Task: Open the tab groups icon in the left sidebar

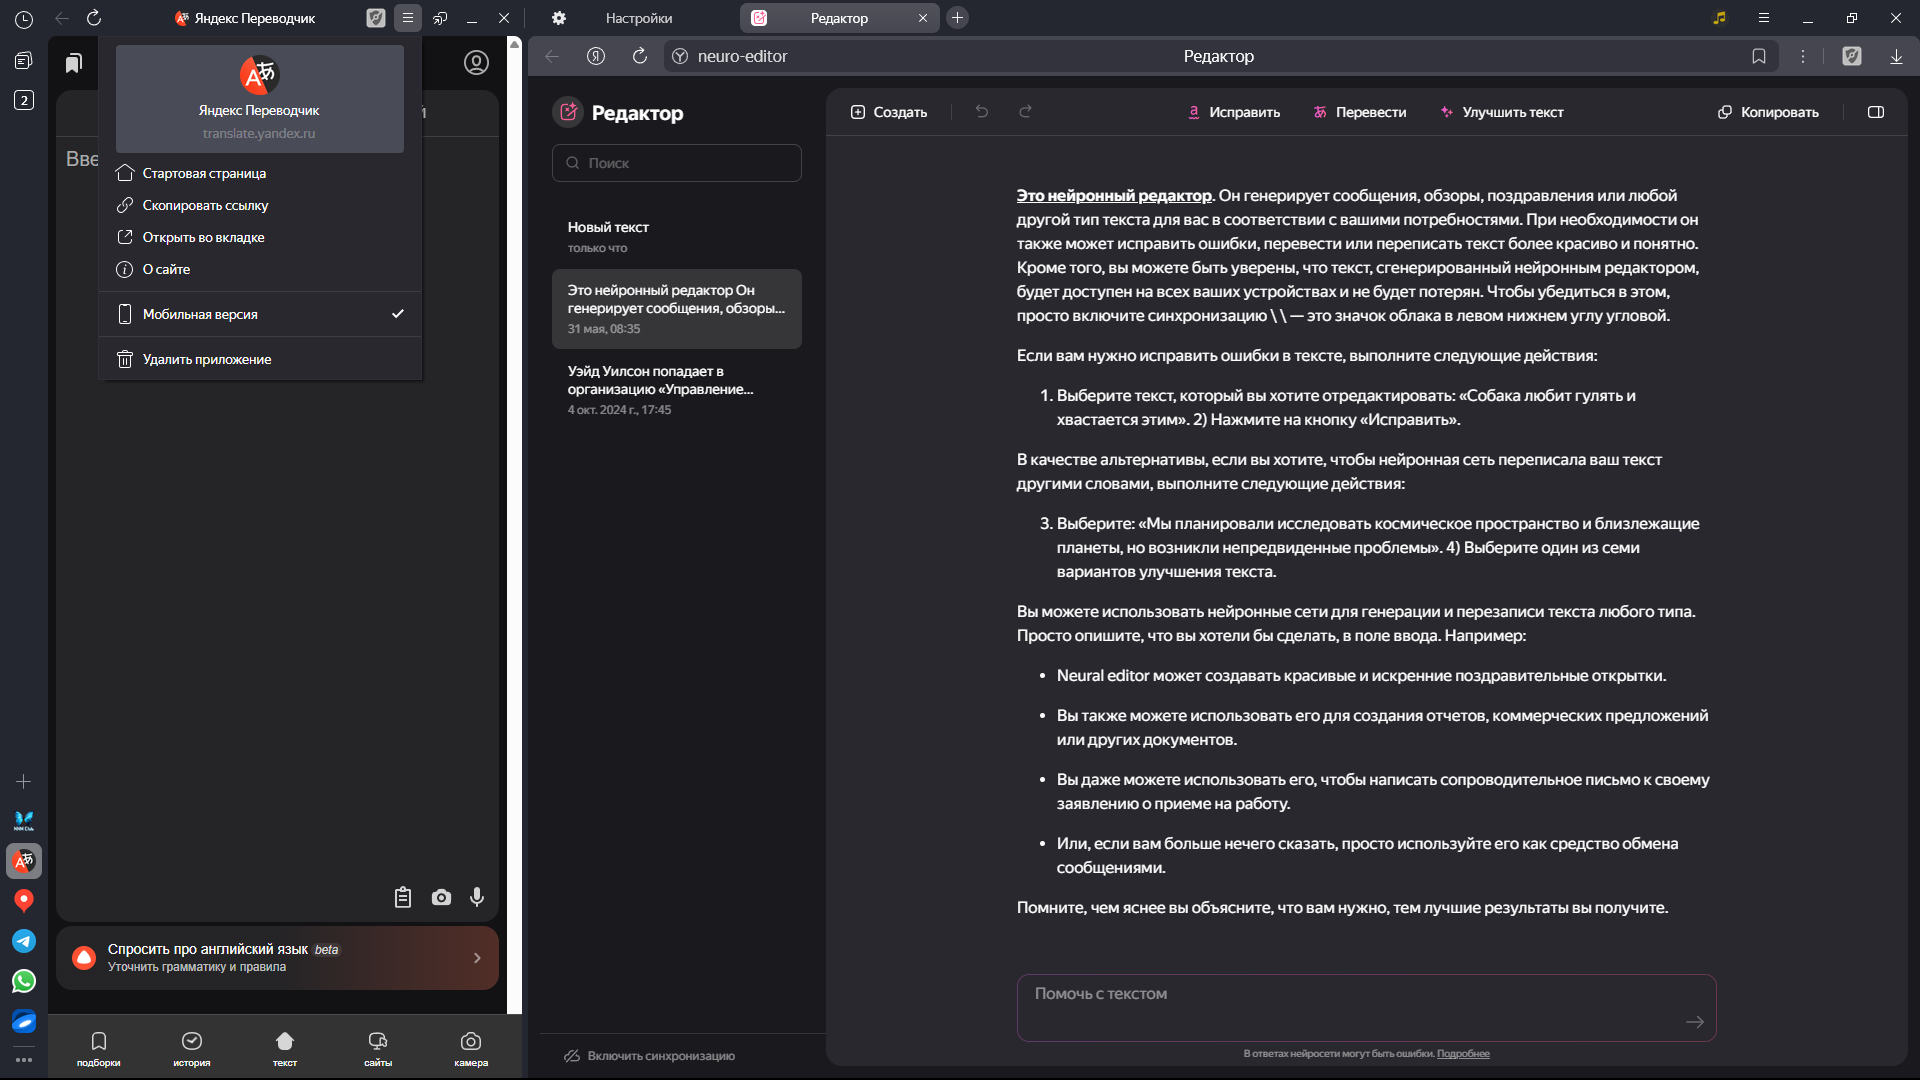Action: click(24, 61)
